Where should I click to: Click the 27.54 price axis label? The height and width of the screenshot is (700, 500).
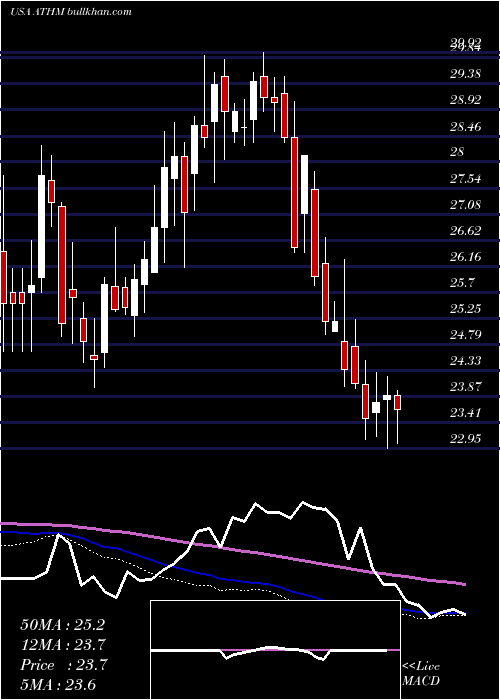pos(465,179)
